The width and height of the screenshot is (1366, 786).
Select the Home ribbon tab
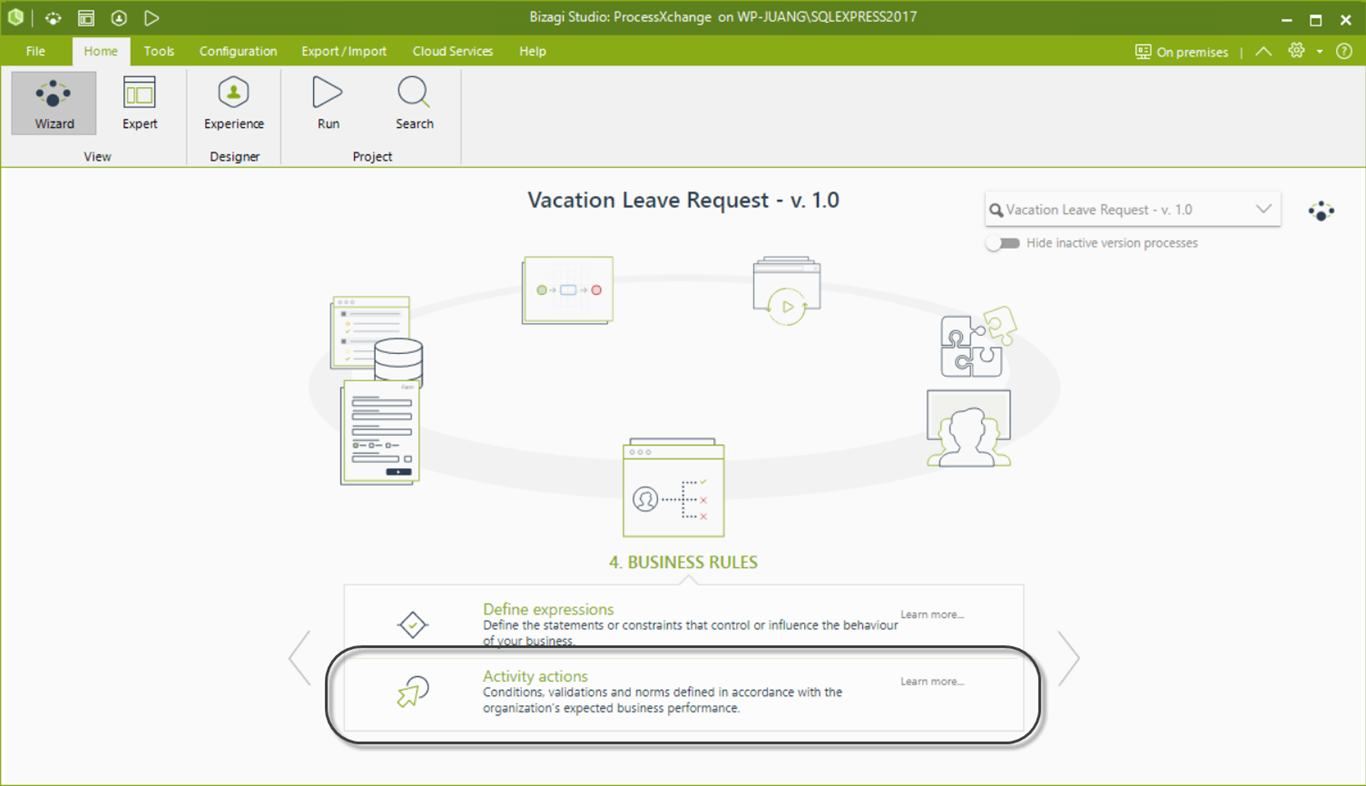pyautogui.click(x=100, y=51)
